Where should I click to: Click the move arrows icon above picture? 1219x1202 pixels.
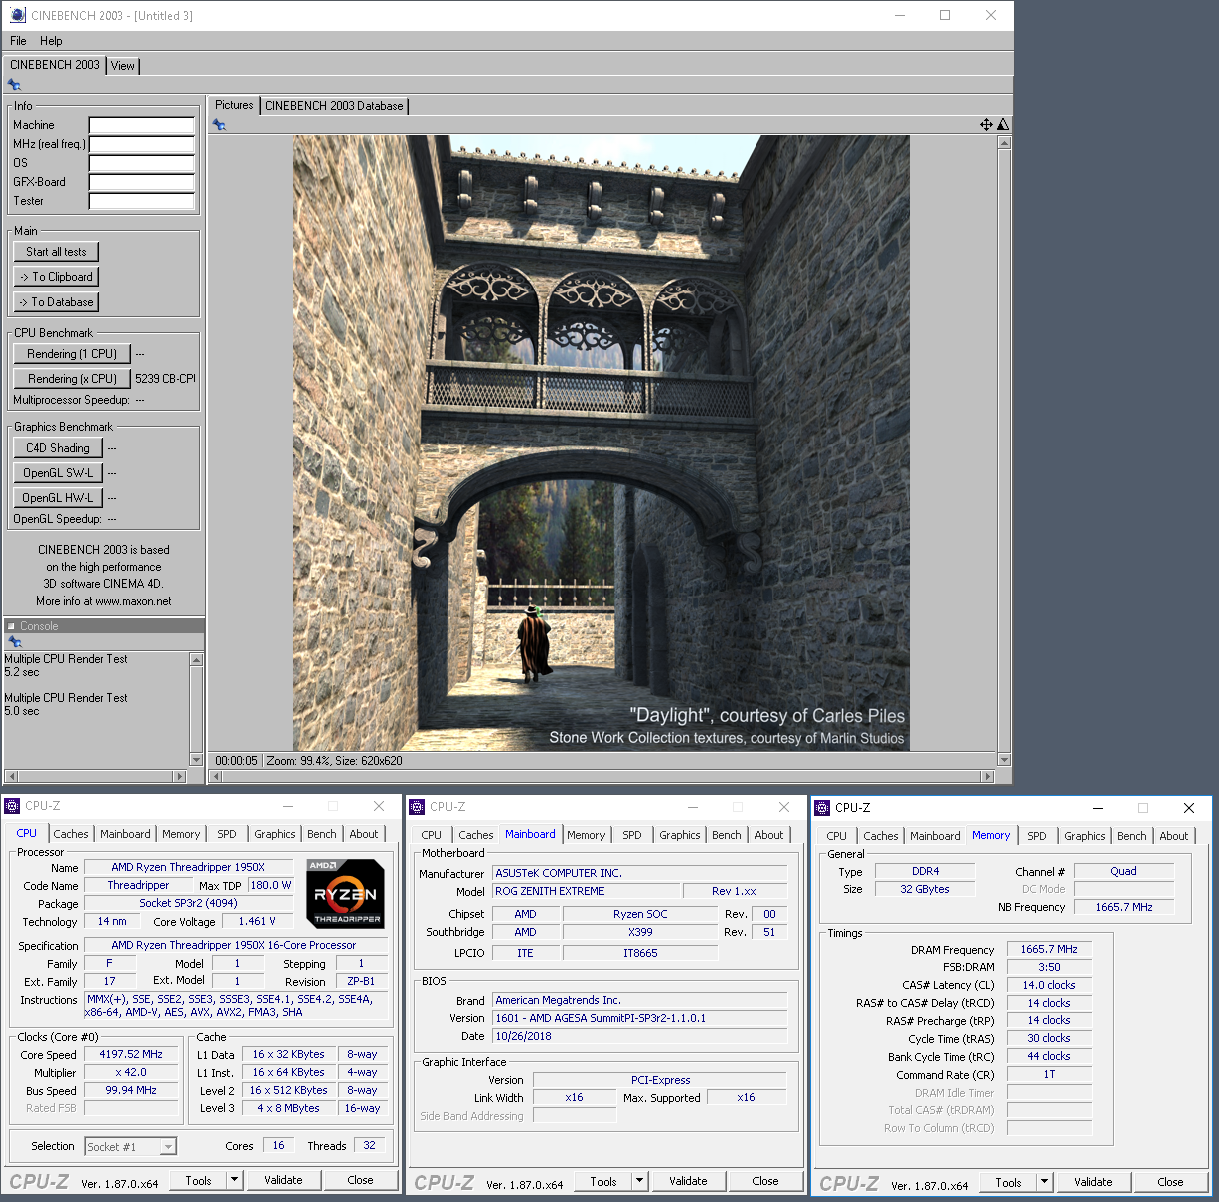click(x=986, y=125)
